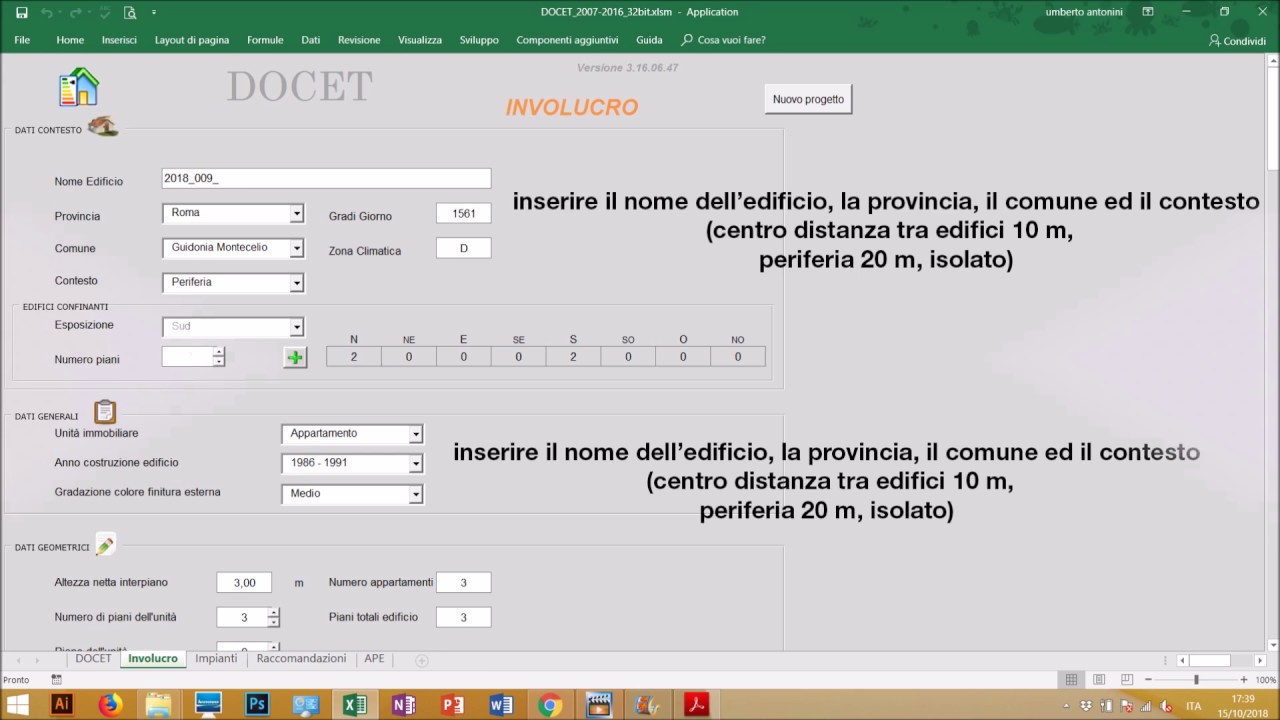Increase Numero piani with spinner up arrow
1280x720 pixels.
point(219,352)
